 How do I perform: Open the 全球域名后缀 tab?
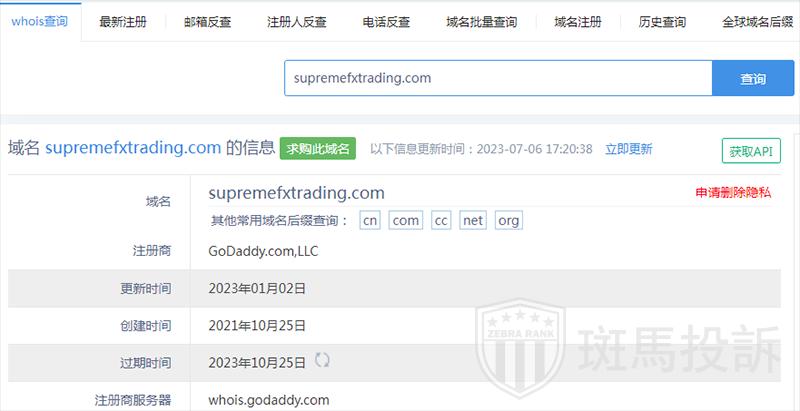(x=759, y=22)
